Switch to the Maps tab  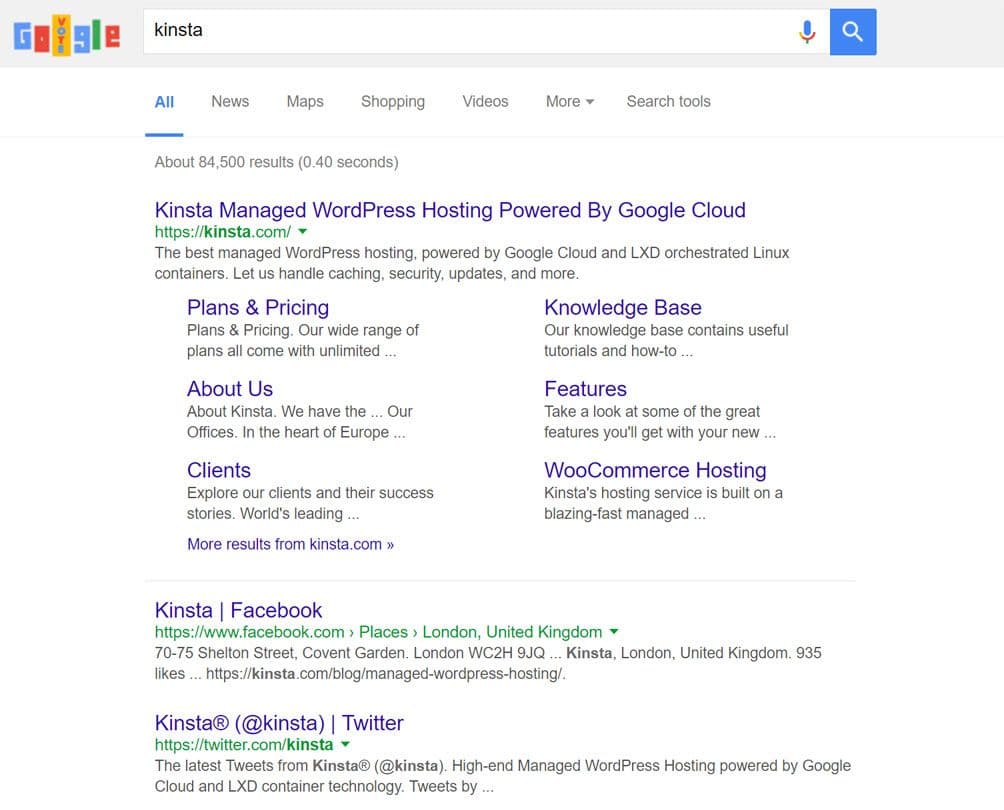coord(305,101)
